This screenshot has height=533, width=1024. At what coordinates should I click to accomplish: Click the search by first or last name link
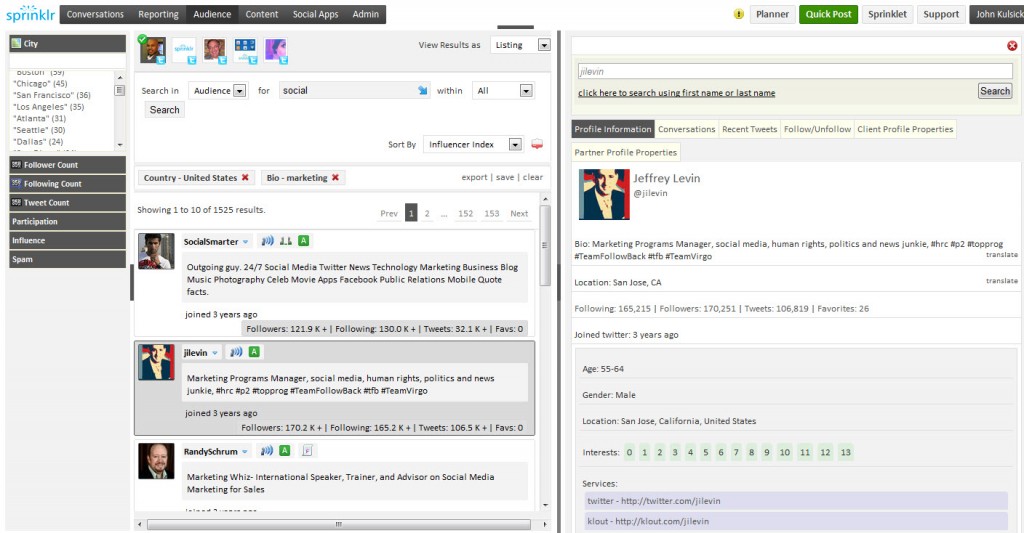pos(676,93)
